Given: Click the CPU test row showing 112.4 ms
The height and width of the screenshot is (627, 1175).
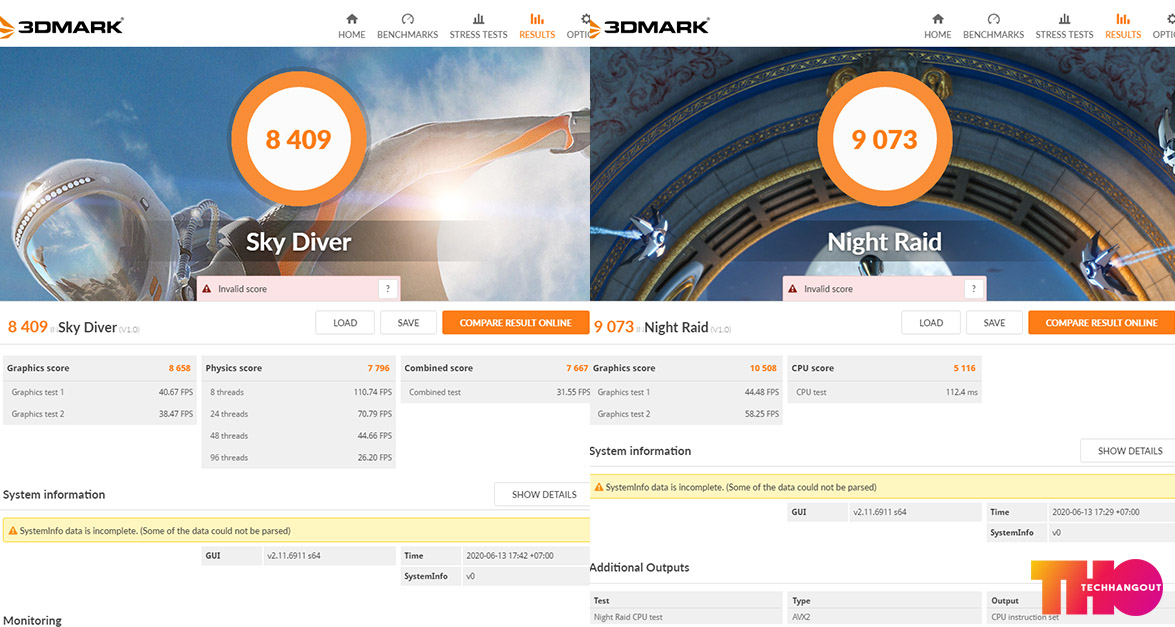Looking at the screenshot, I should click(x=884, y=392).
